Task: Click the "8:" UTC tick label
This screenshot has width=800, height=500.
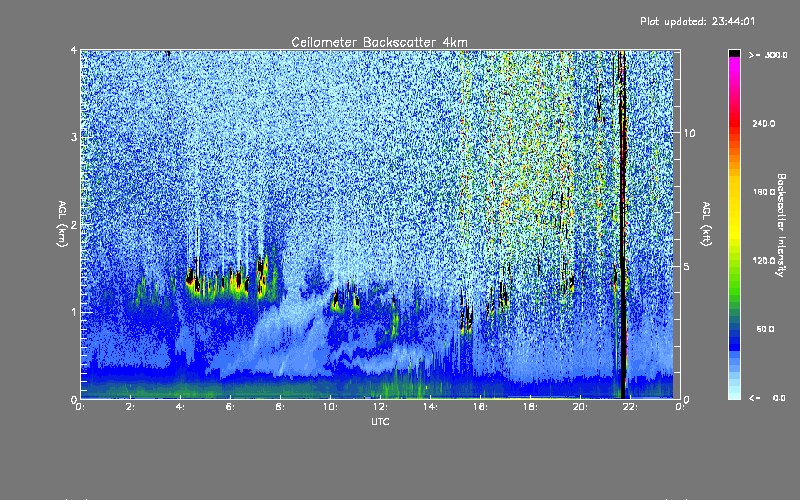Action: [x=280, y=407]
